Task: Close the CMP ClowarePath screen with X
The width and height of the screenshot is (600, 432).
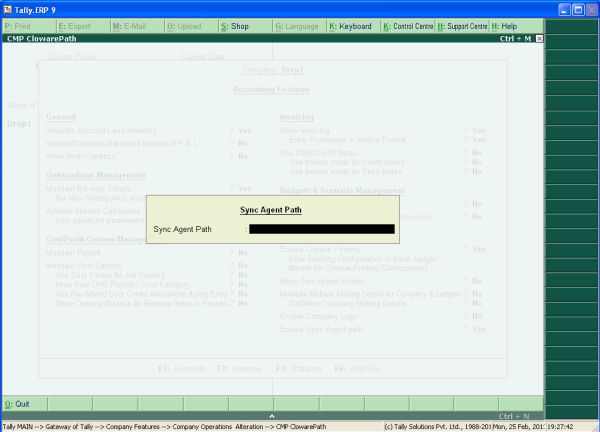Action: pyautogui.click(x=539, y=39)
